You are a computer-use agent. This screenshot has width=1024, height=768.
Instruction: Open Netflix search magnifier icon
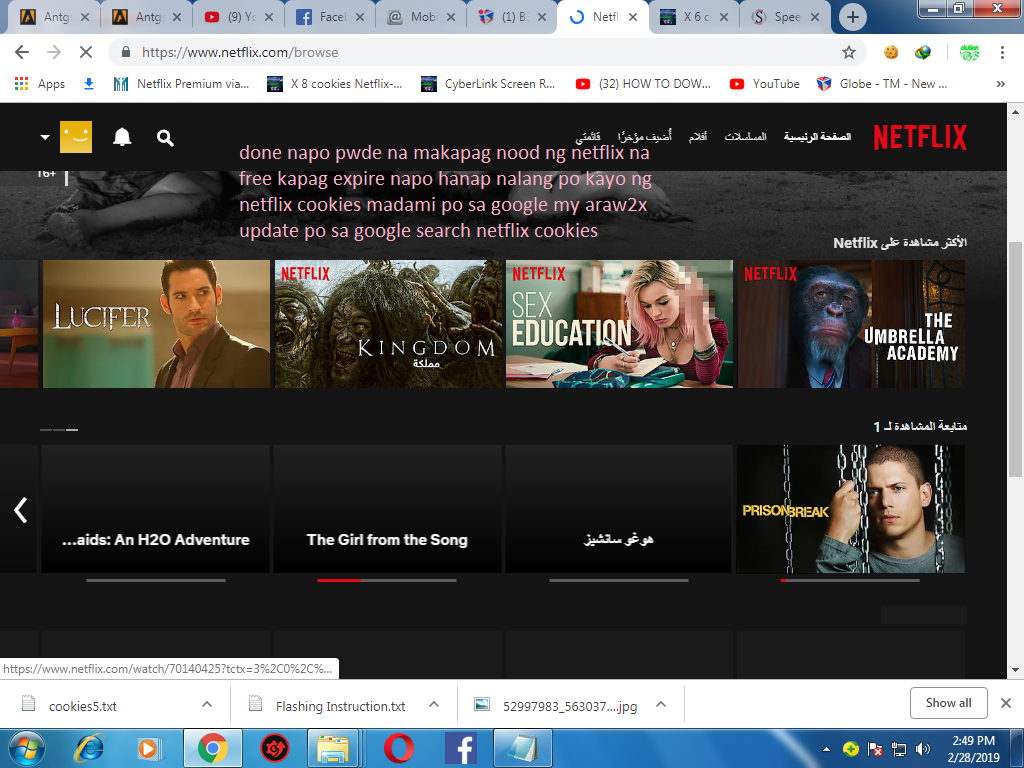tap(165, 138)
